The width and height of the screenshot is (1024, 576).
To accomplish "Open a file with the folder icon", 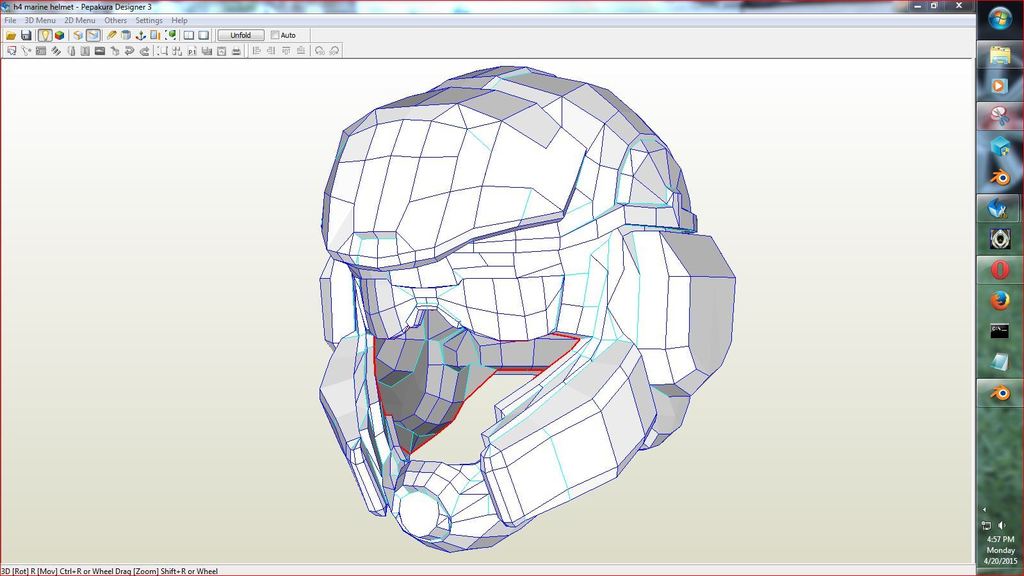I will coord(11,35).
